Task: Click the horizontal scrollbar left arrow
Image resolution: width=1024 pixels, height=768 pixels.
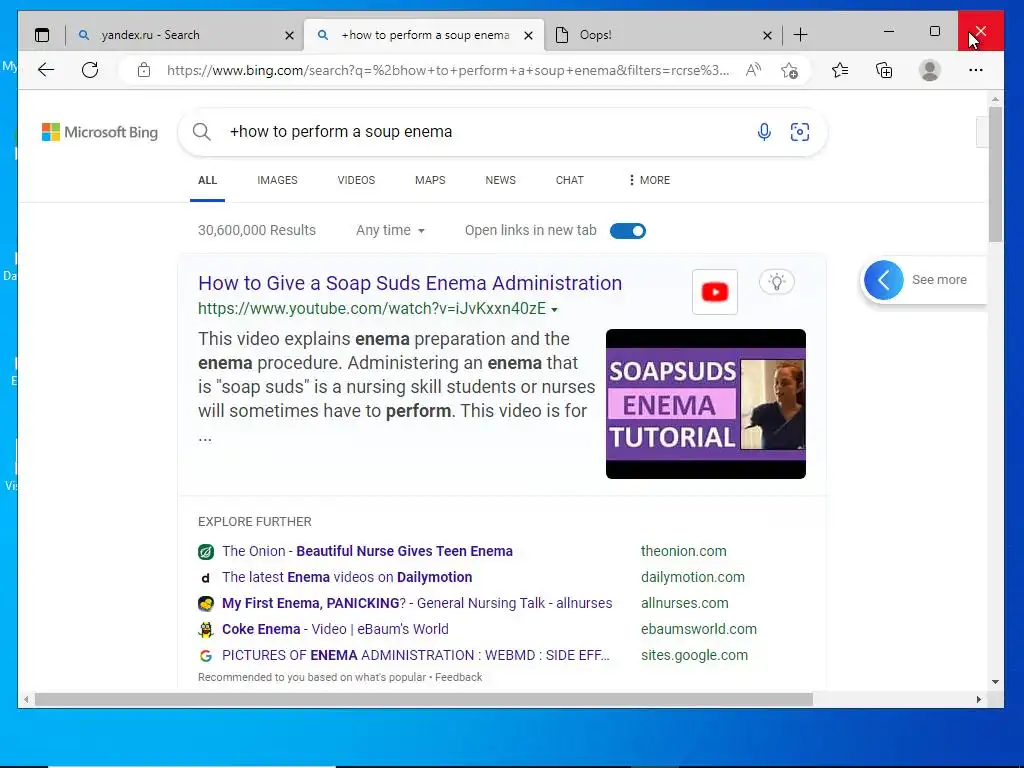Action: (25, 699)
